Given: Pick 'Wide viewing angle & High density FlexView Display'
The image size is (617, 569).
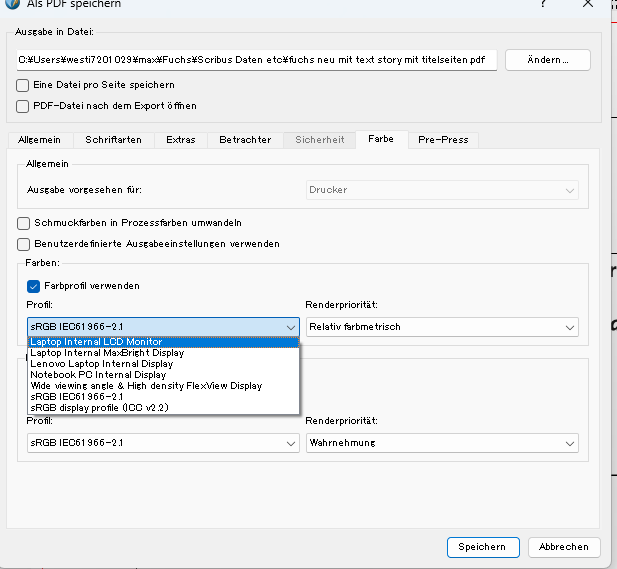Looking at the screenshot, I should 146,385.
